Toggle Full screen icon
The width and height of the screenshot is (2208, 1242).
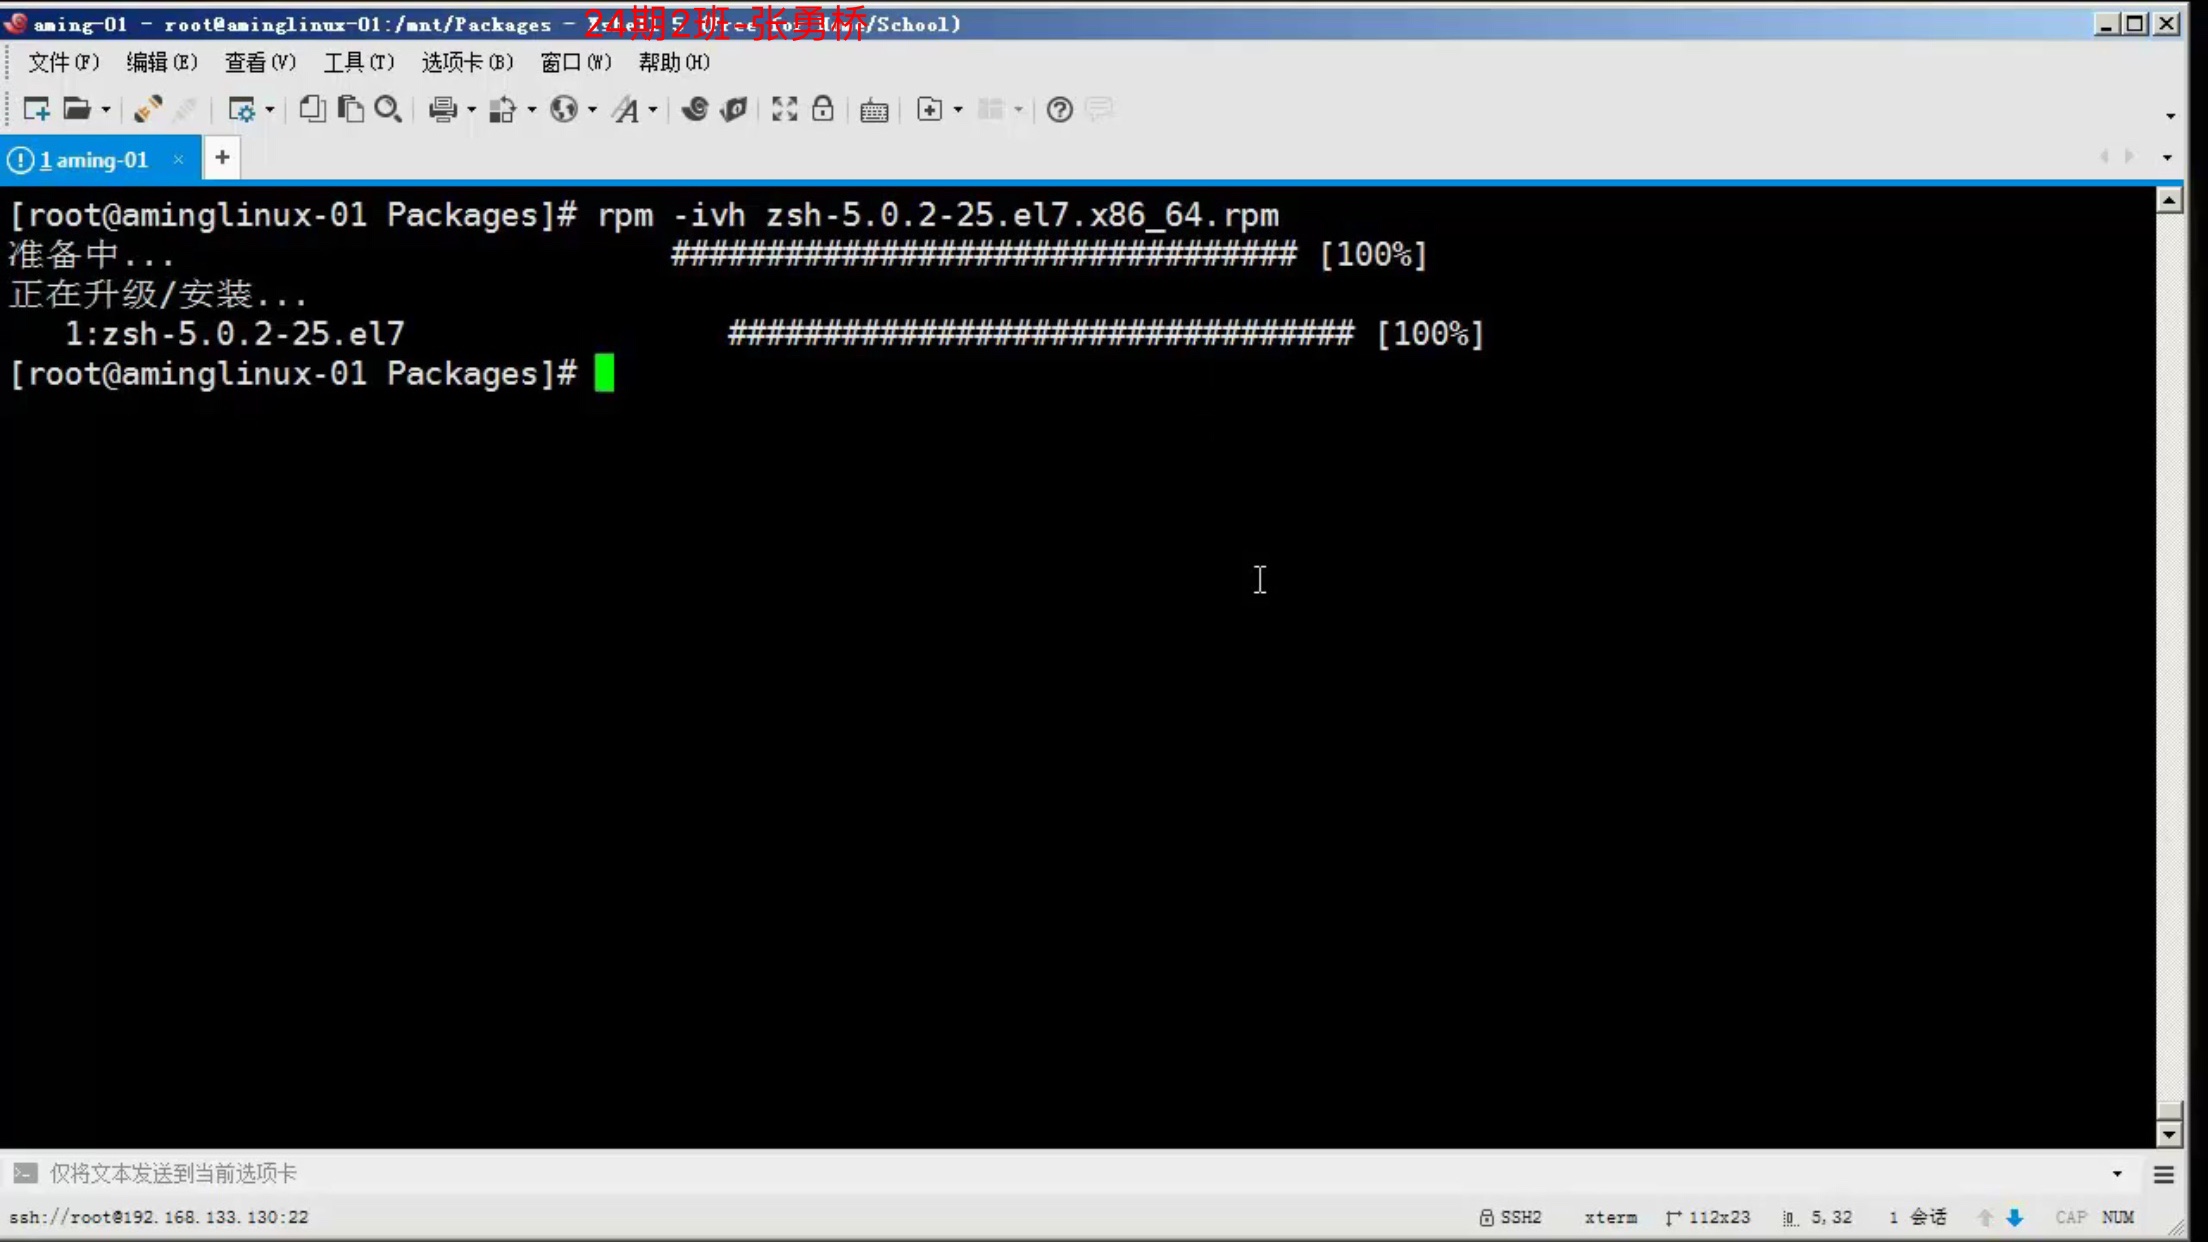[785, 109]
